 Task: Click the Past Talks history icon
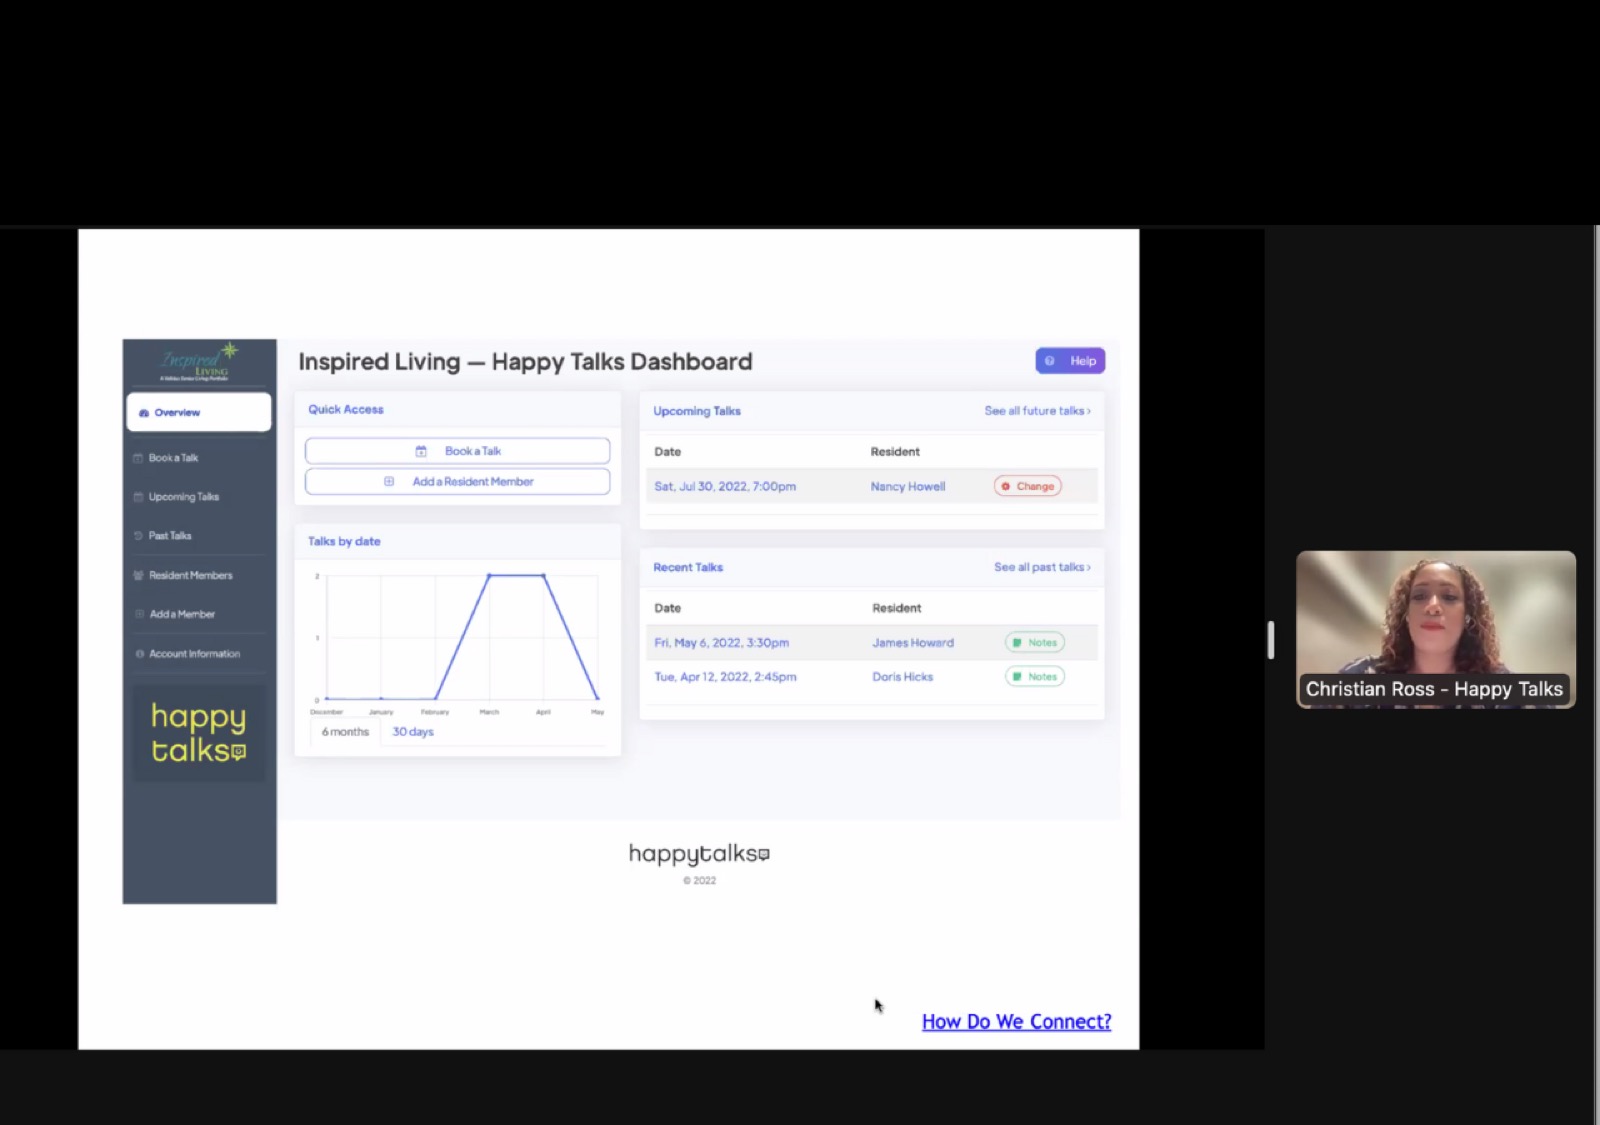point(138,536)
